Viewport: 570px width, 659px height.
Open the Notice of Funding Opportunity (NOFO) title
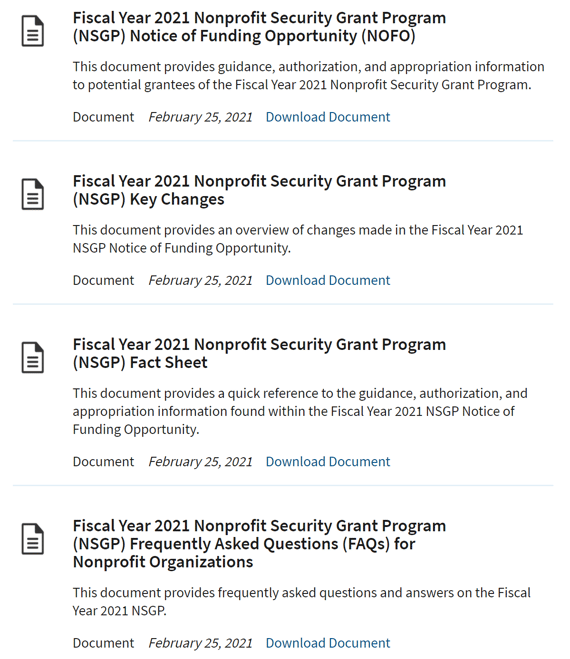(259, 27)
